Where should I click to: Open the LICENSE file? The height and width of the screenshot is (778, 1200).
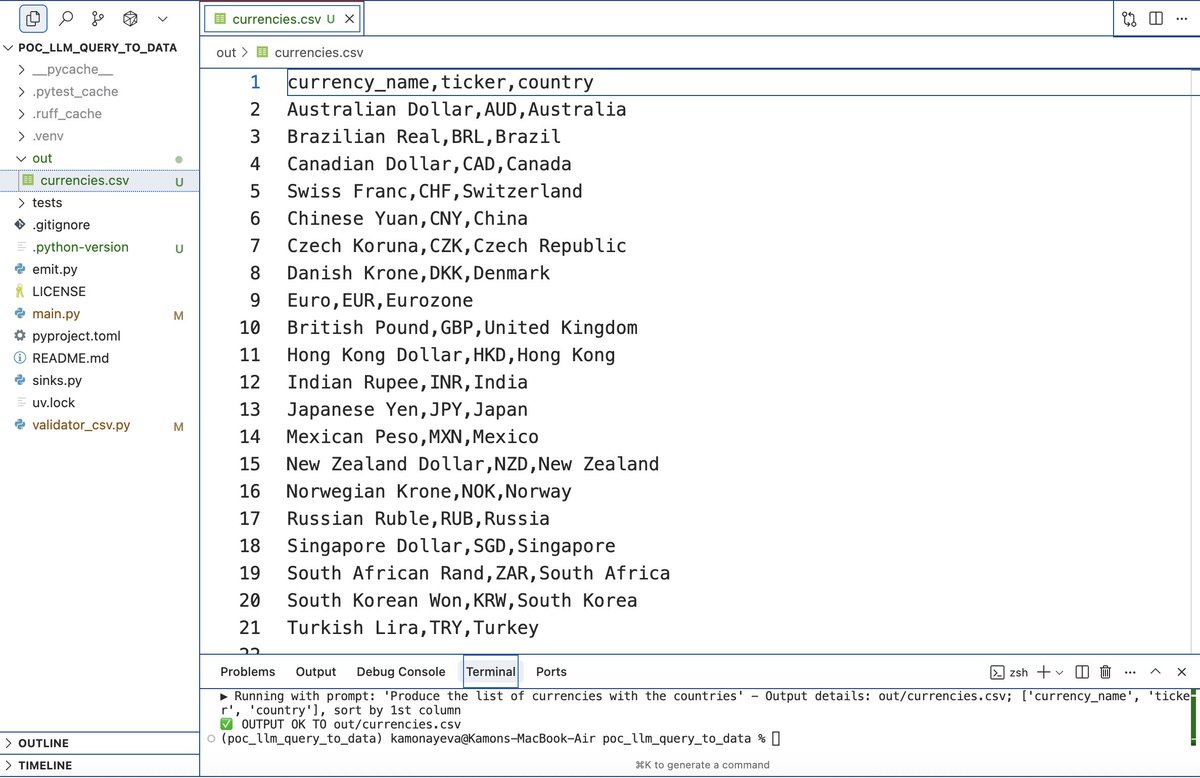coord(59,291)
